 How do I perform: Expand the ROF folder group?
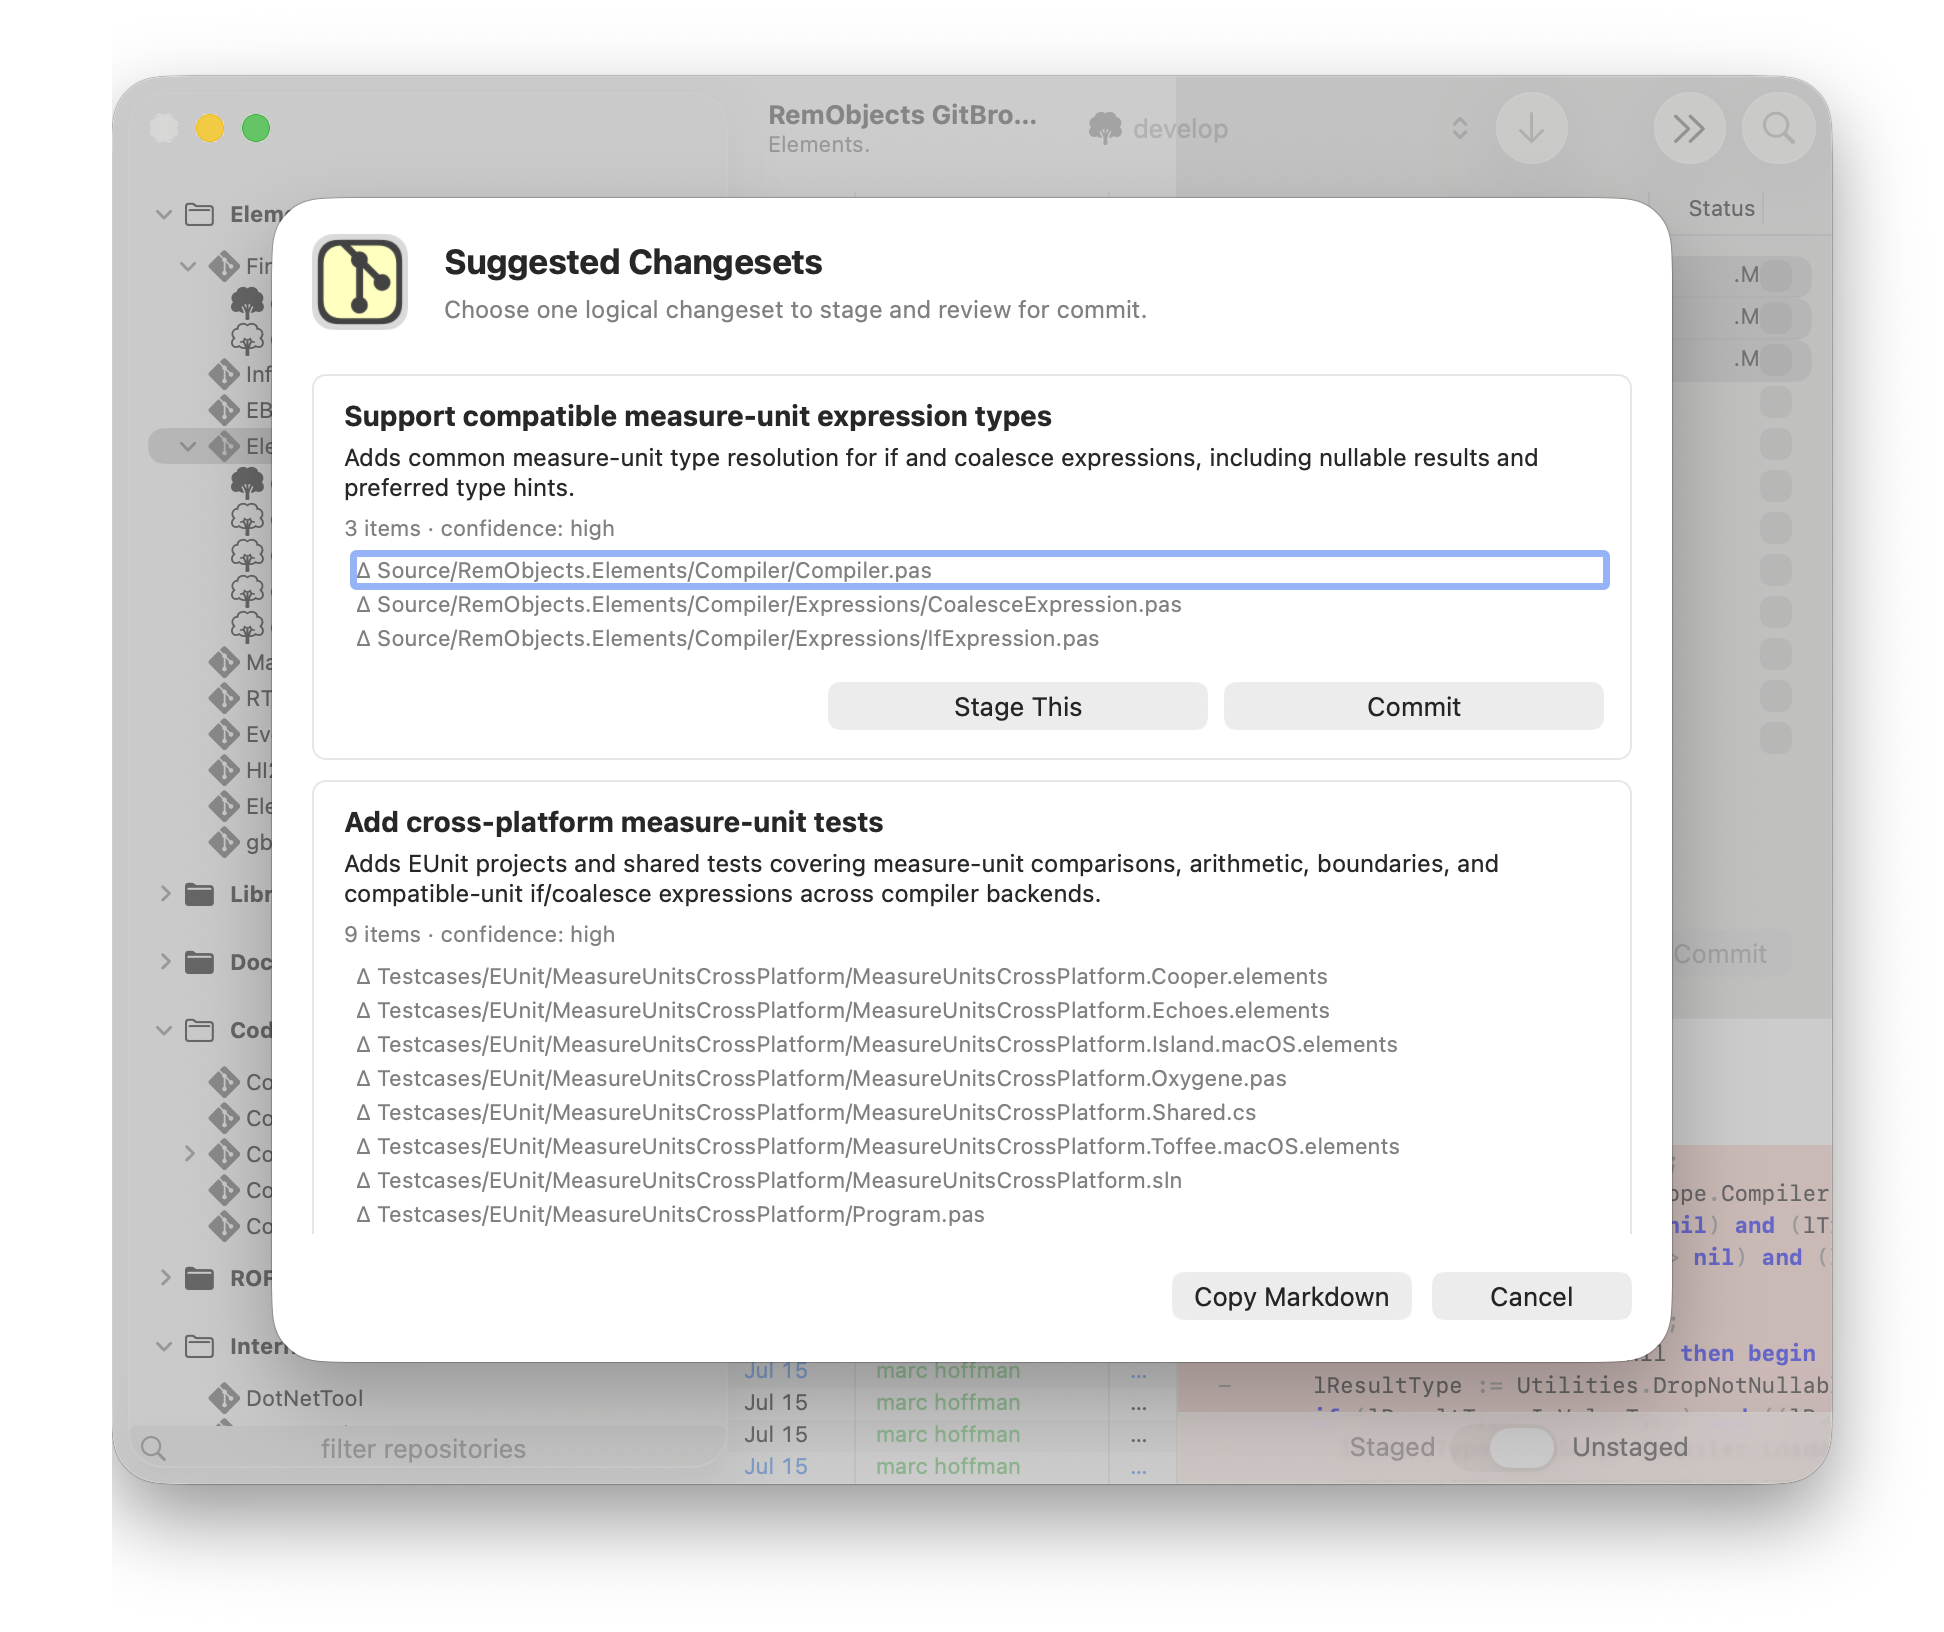pos(165,1278)
